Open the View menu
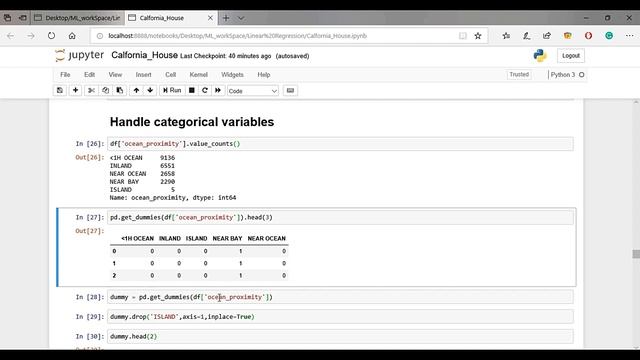Viewport: 640px width, 360px height. point(115,75)
